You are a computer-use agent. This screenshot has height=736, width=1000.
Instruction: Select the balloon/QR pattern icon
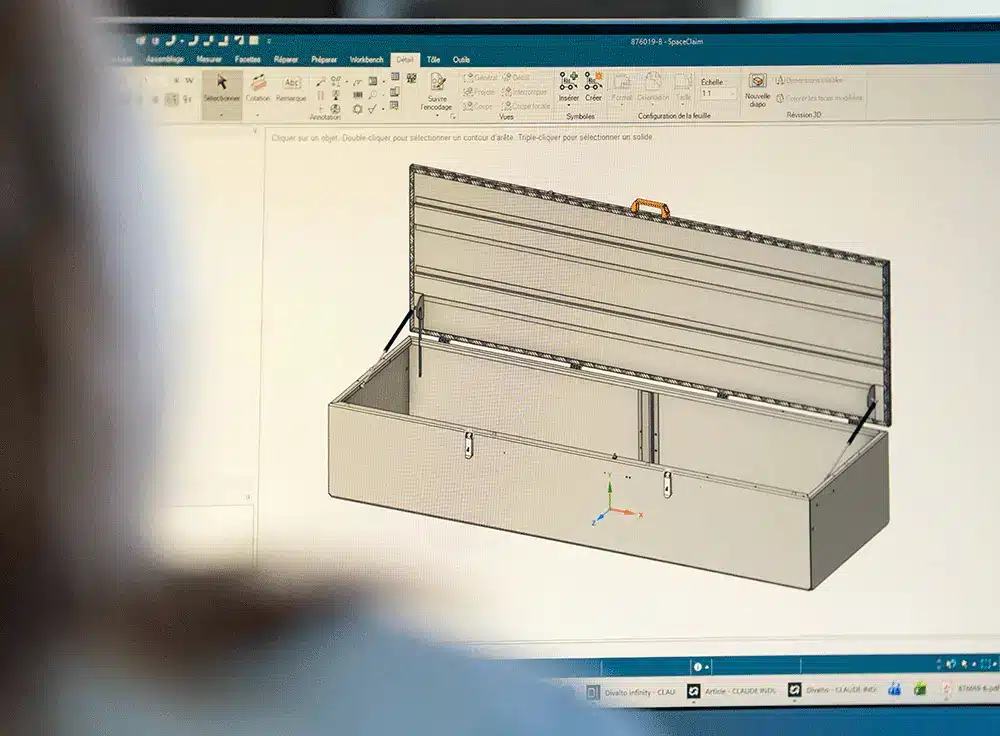point(411,78)
